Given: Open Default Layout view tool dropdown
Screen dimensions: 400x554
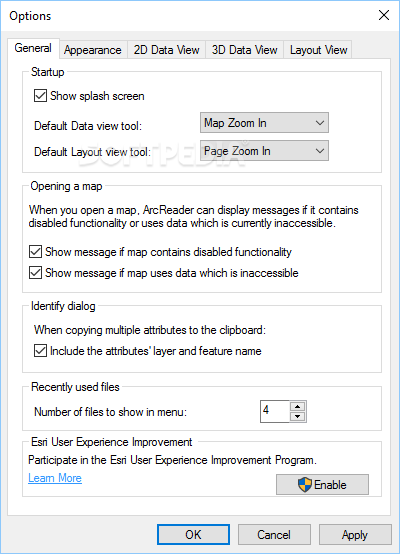Looking at the screenshot, I should (x=264, y=151).
